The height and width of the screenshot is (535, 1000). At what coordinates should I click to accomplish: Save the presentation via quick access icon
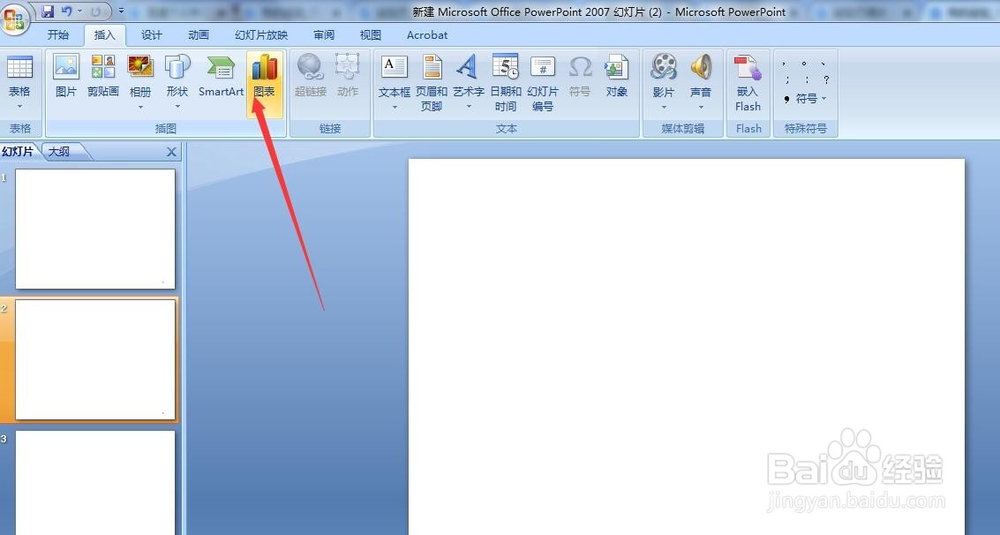(x=48, y=11)
